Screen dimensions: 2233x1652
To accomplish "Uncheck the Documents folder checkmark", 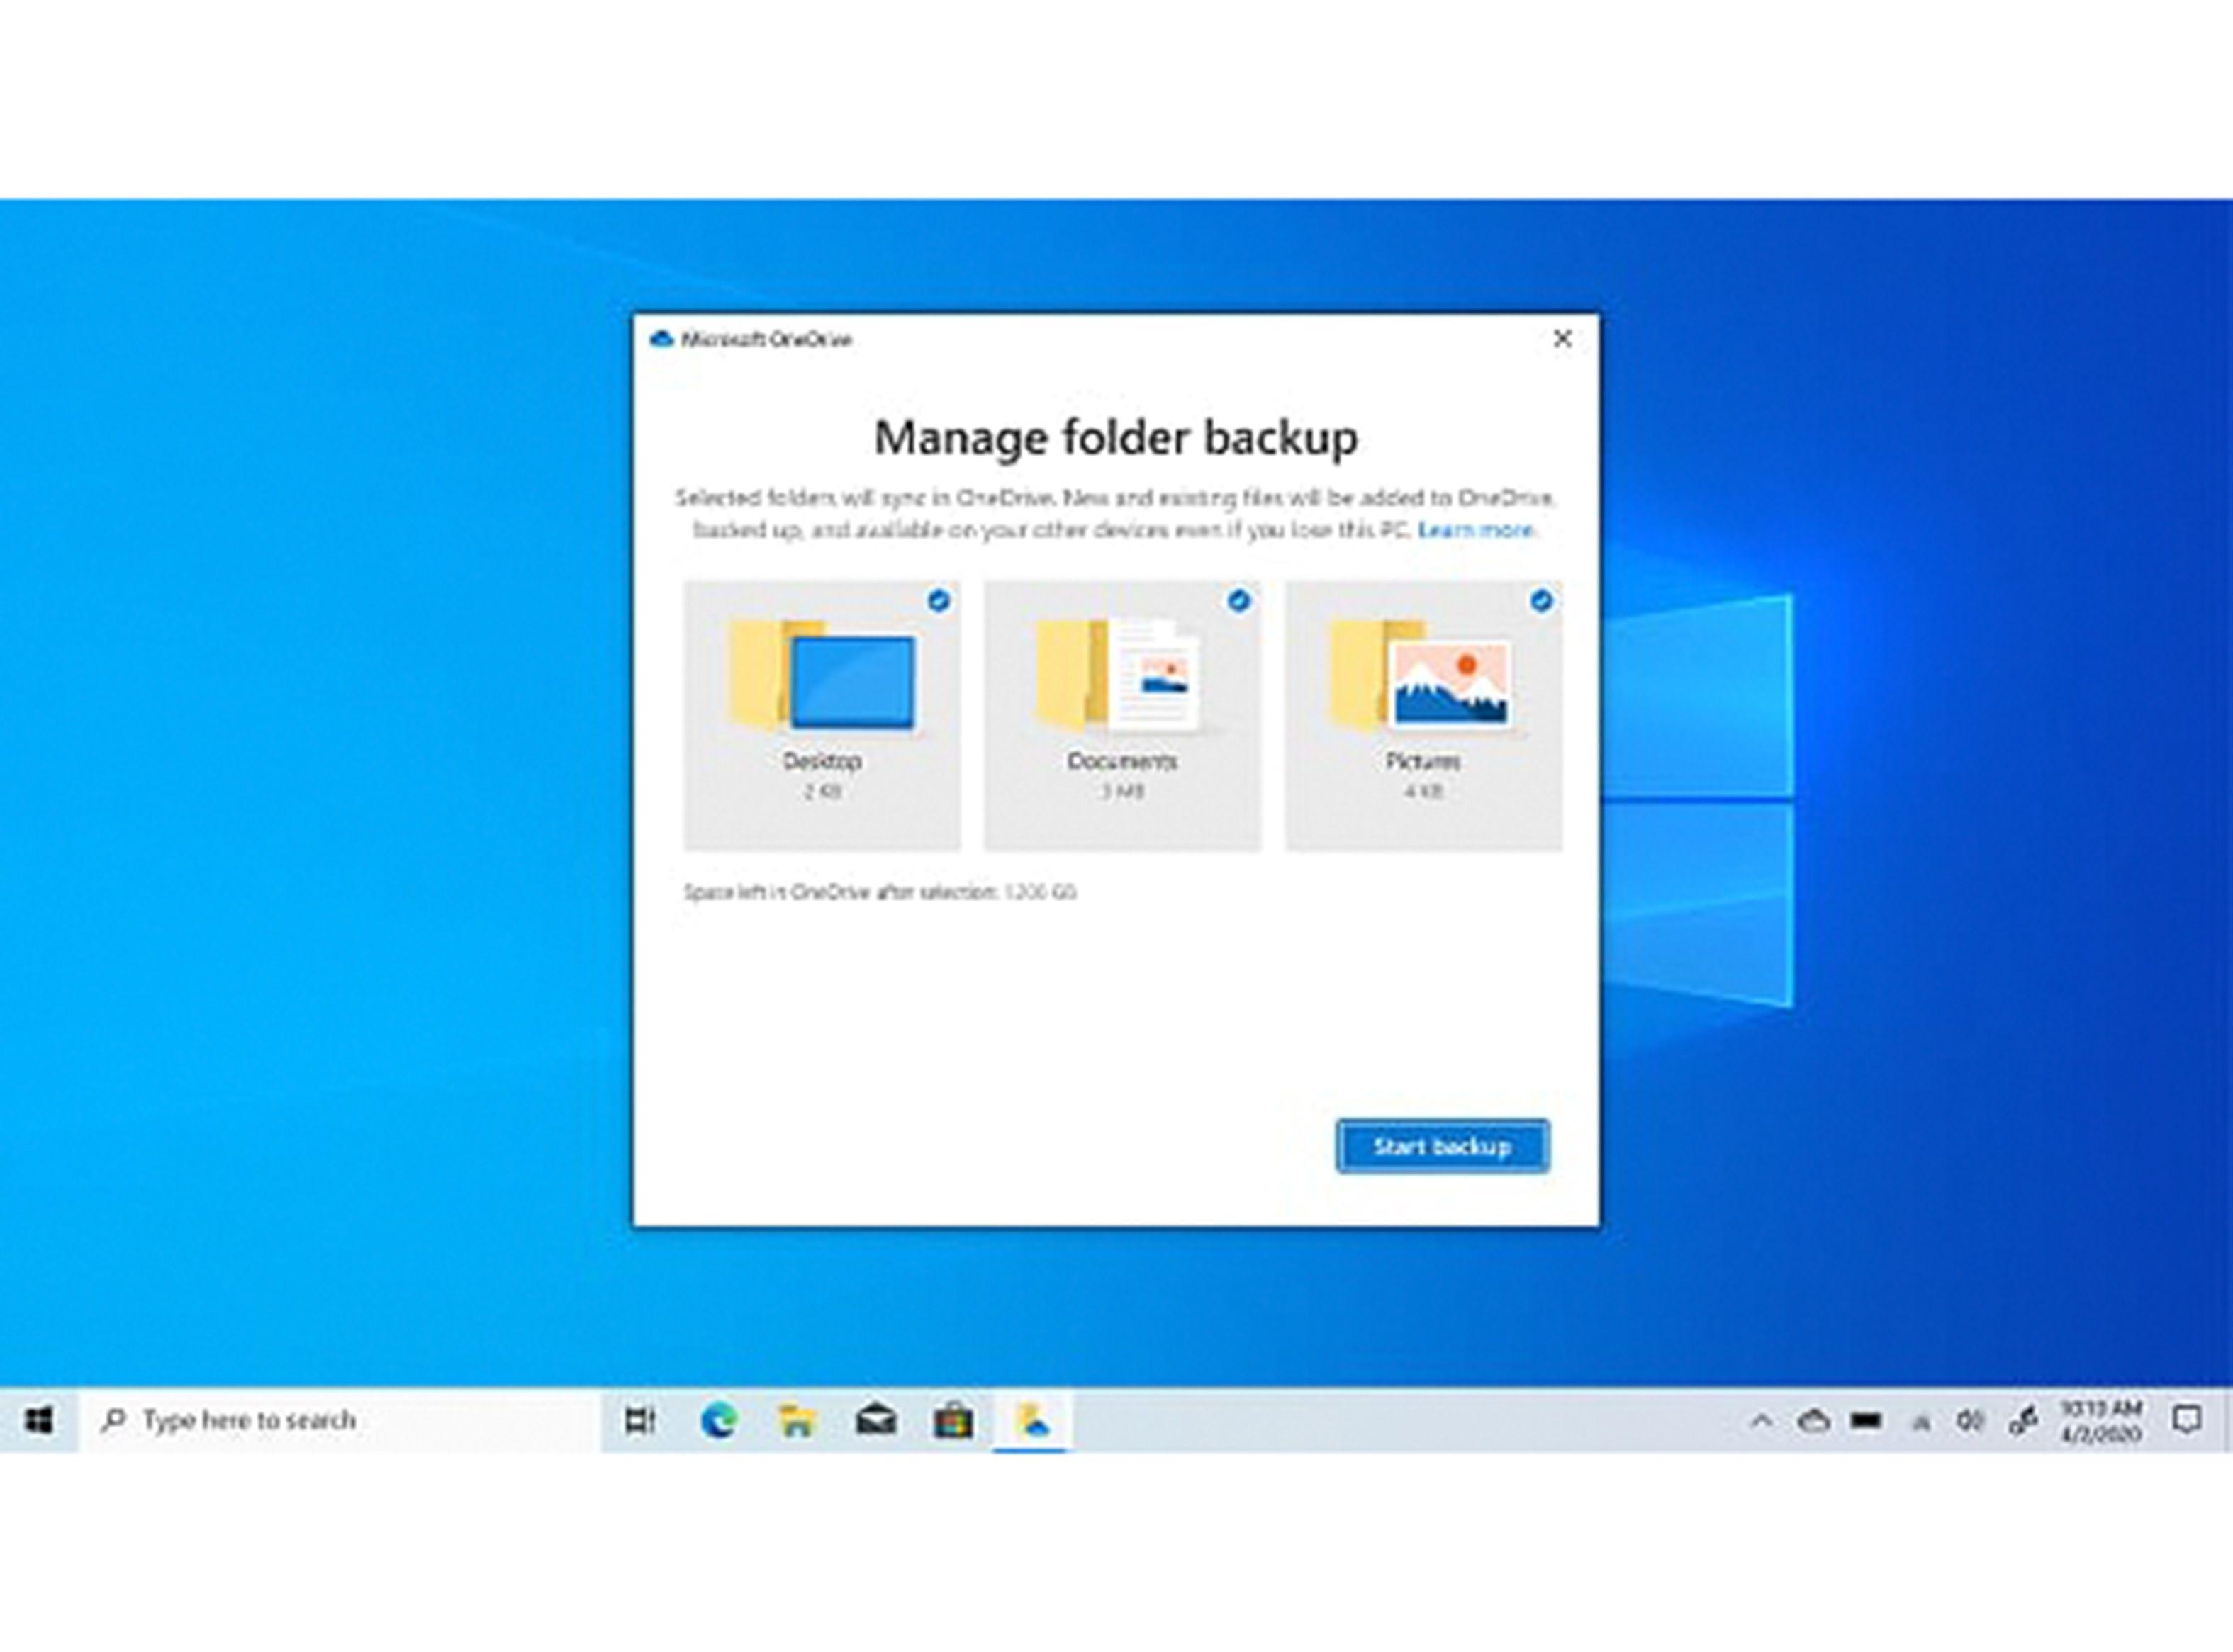I will pos(1239,601).
